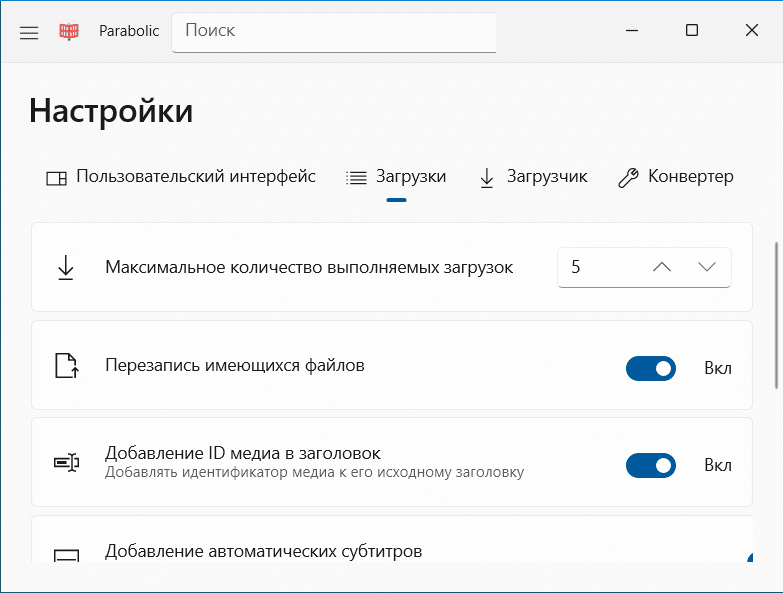Screen dimensions: 783x593
Task: Click the file overwrite icon
Action: coord(66,366)
